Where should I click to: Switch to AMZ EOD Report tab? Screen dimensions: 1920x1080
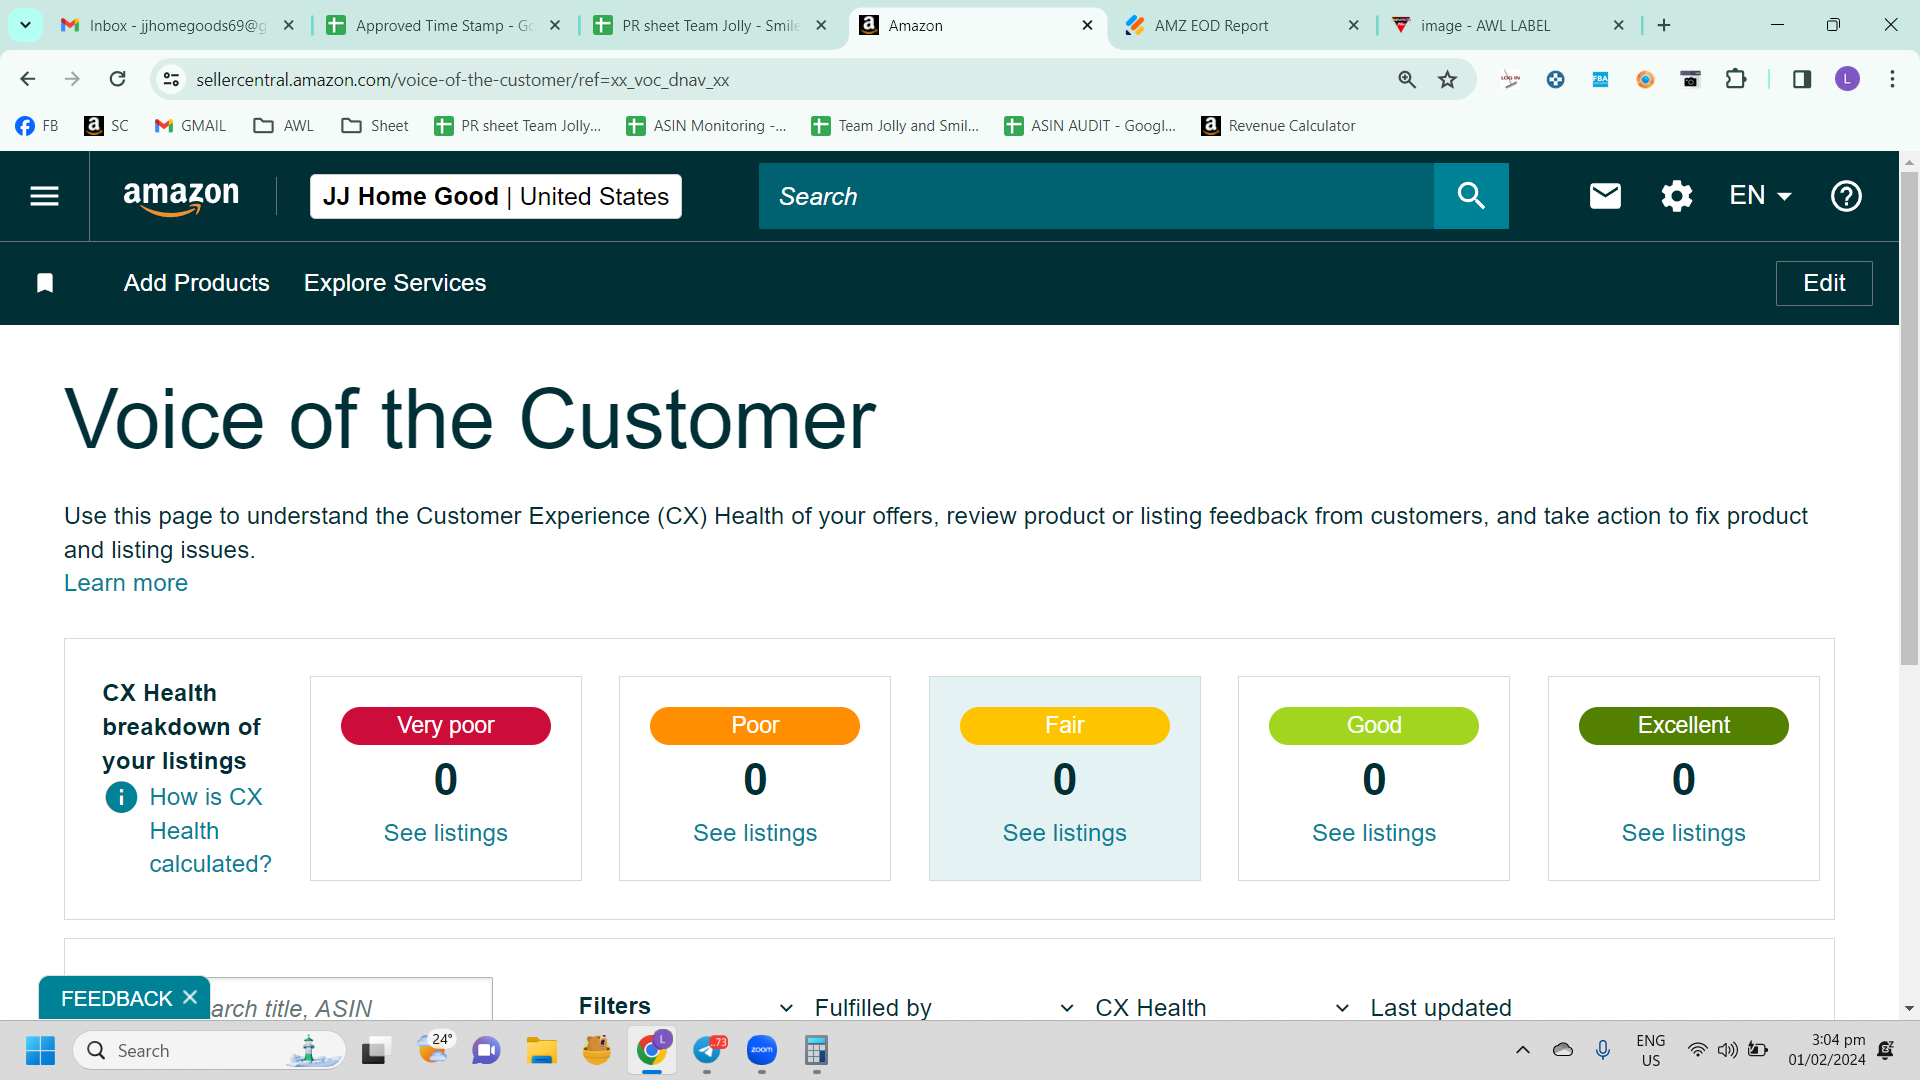pos(1242,25)
